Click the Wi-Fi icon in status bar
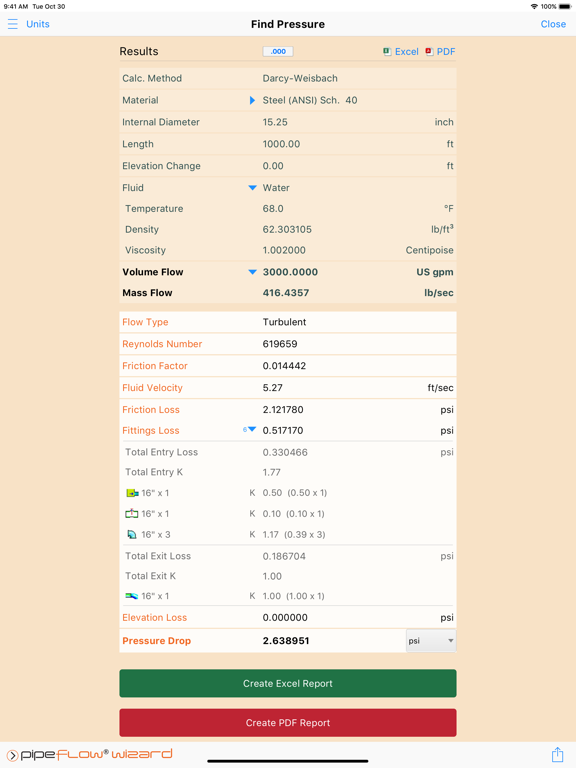The height and width of the screenshot is (768, 576). (x=534, y=6)
